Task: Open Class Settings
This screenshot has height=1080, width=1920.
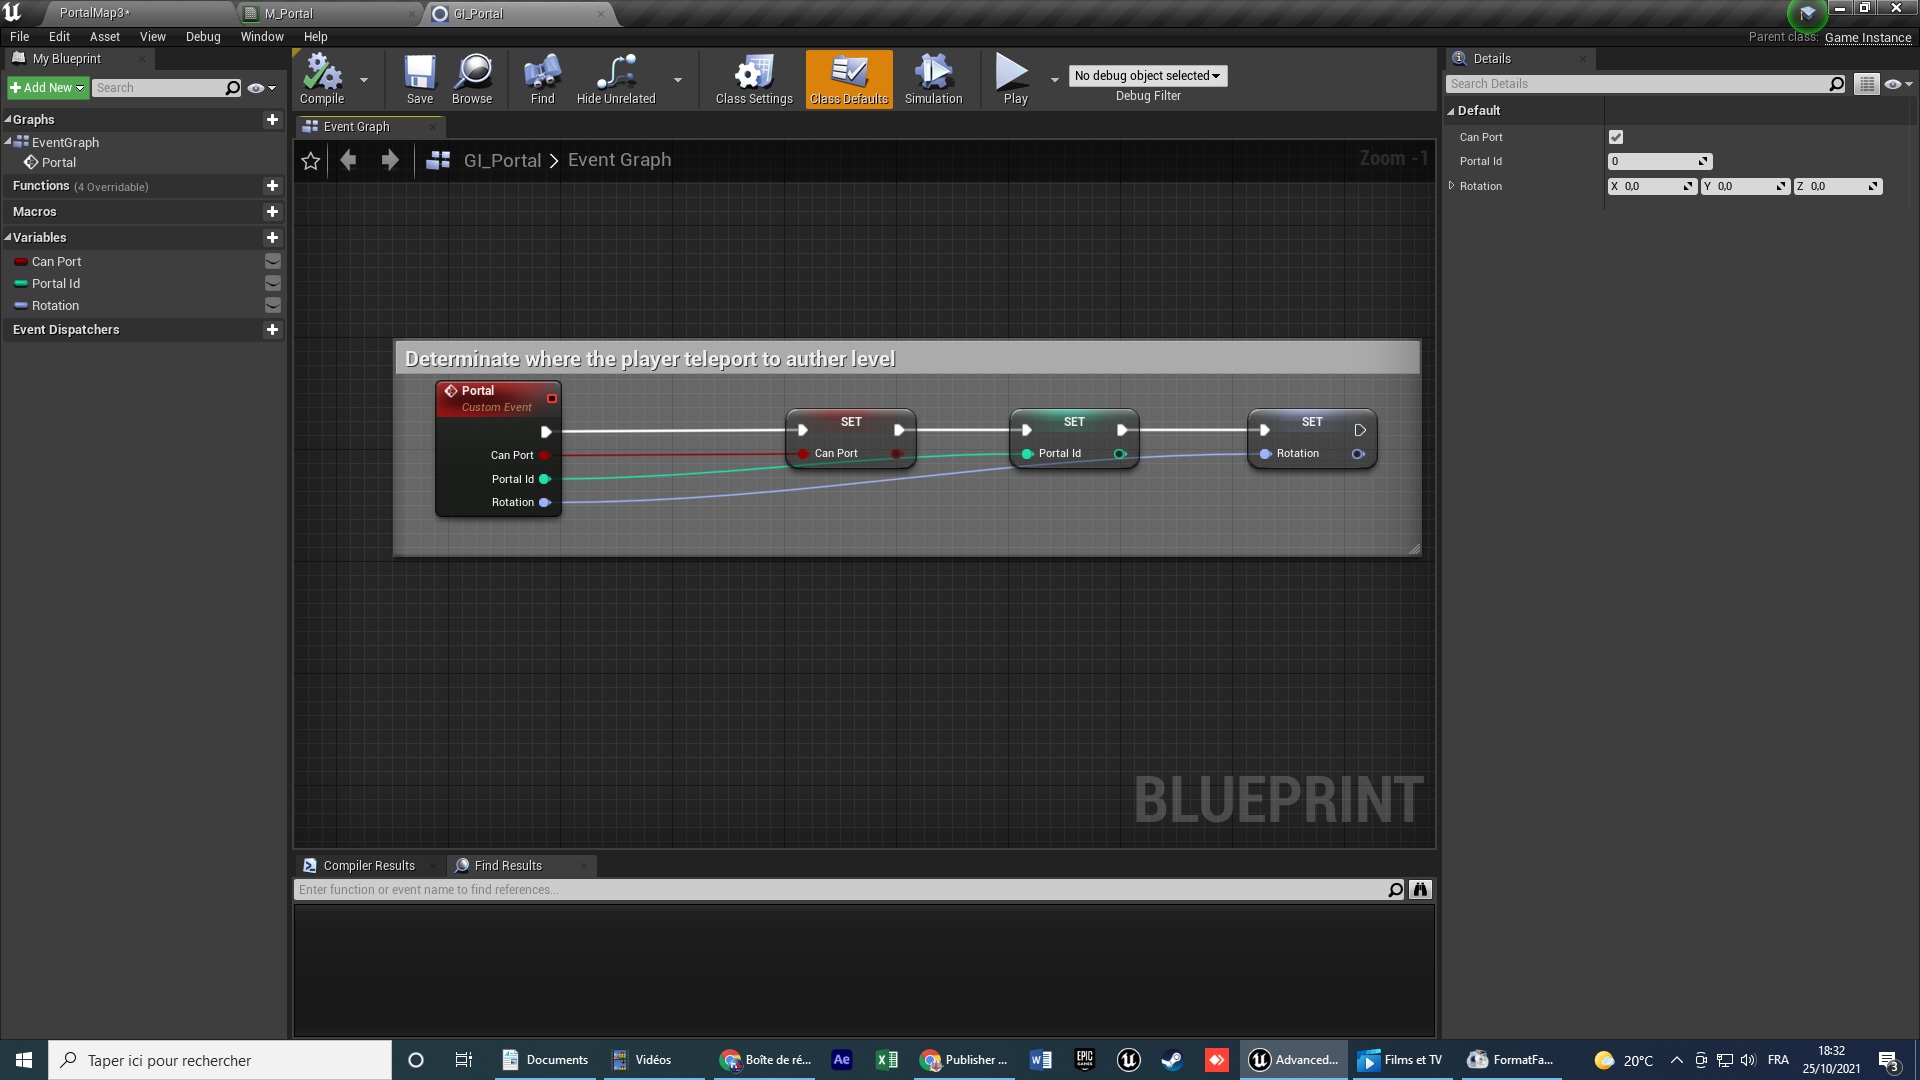Action: pos(753,79)
